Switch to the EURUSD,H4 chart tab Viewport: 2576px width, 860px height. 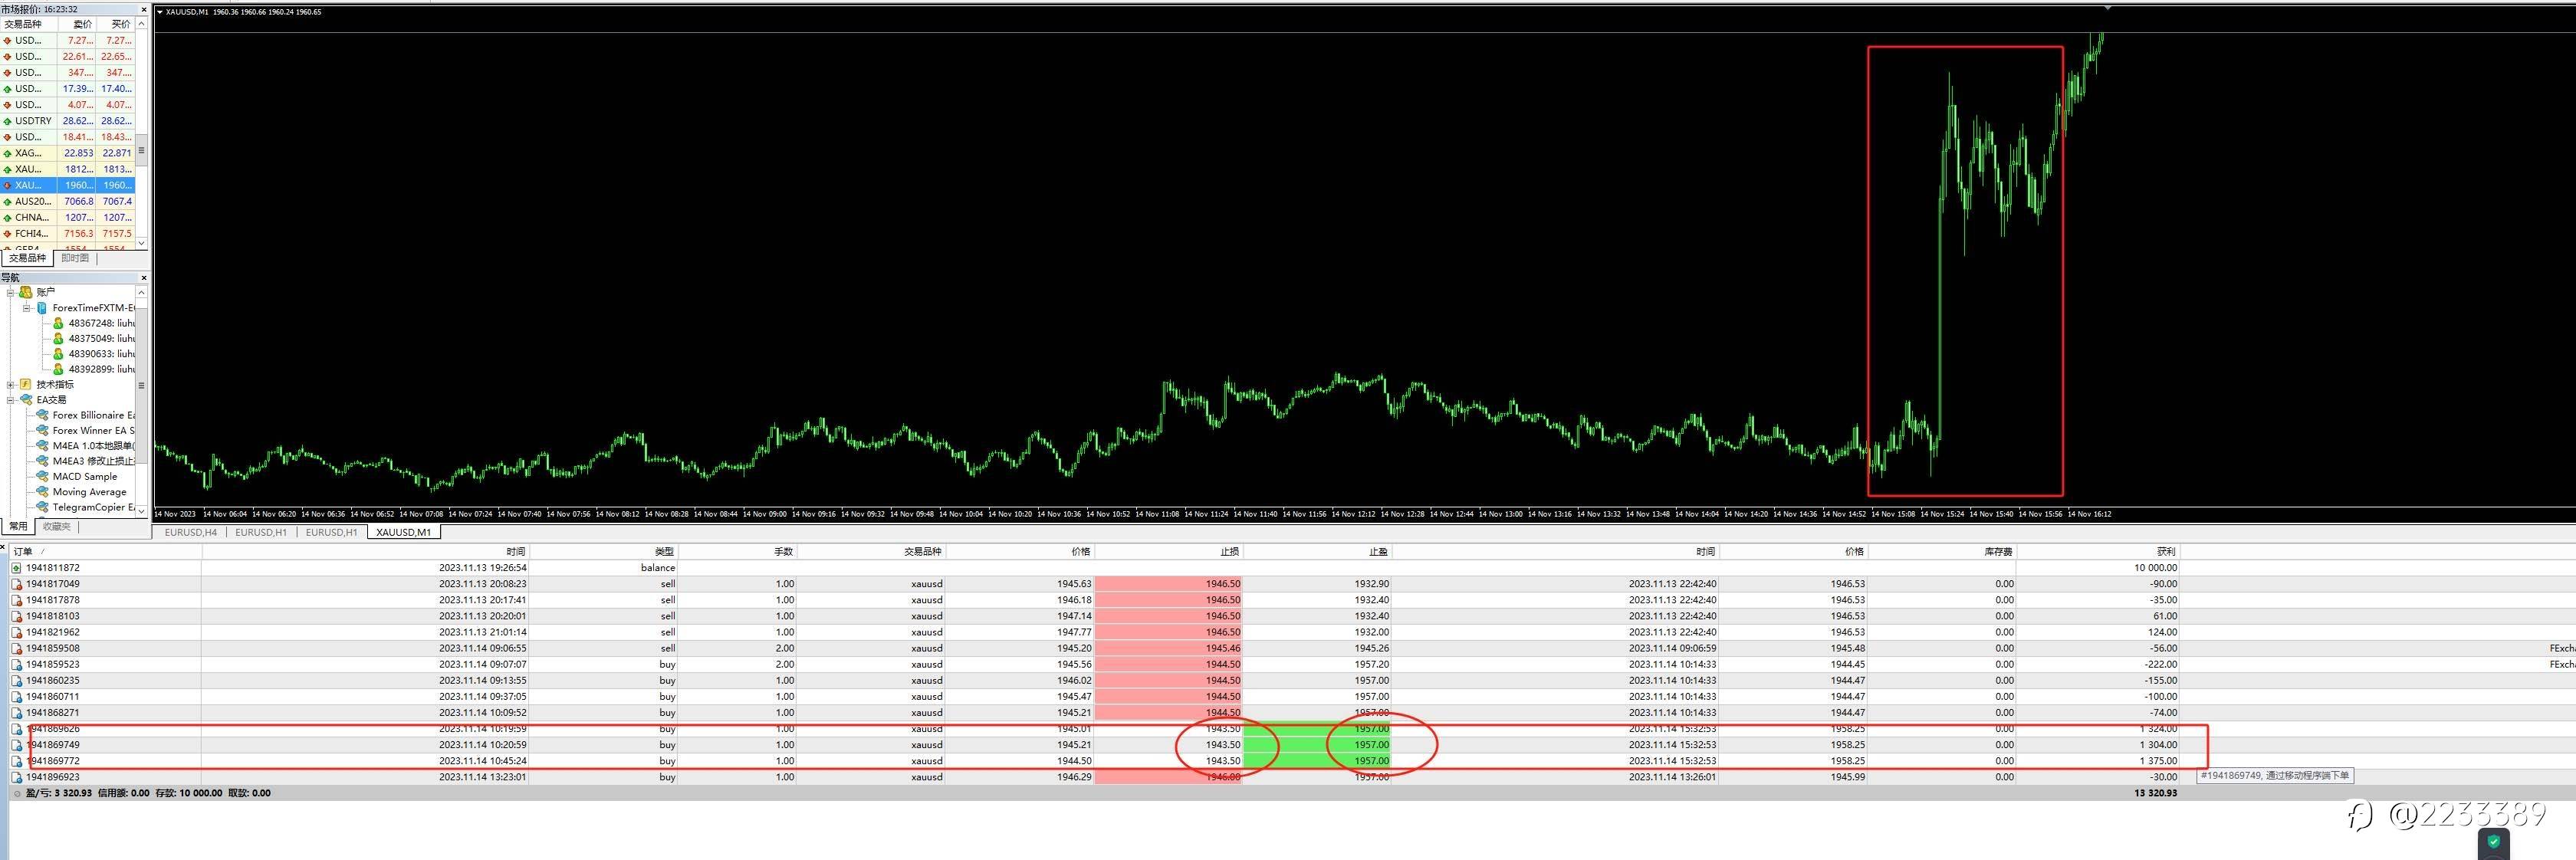[x=190, y=533]
